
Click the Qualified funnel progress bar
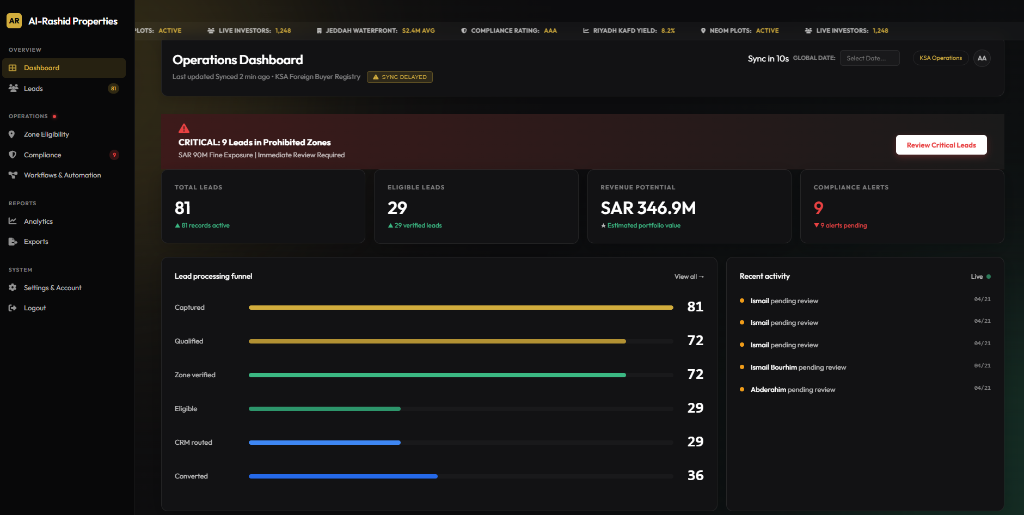461,341
